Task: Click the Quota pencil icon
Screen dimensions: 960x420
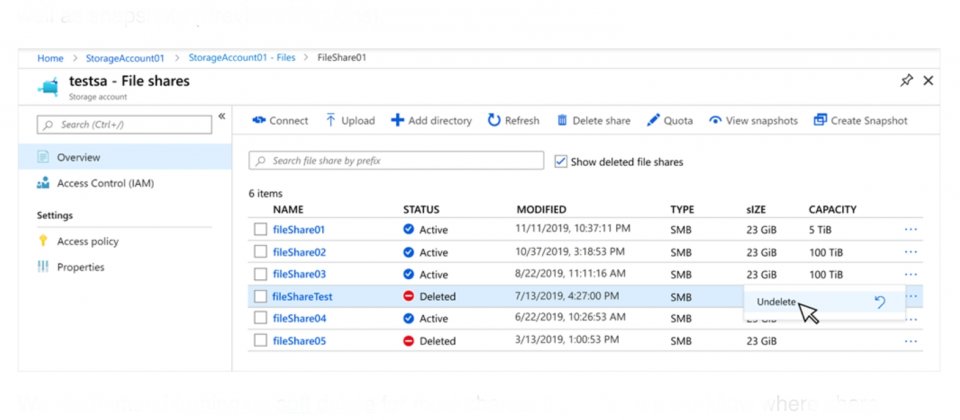Action: click(x=653, y=120)
